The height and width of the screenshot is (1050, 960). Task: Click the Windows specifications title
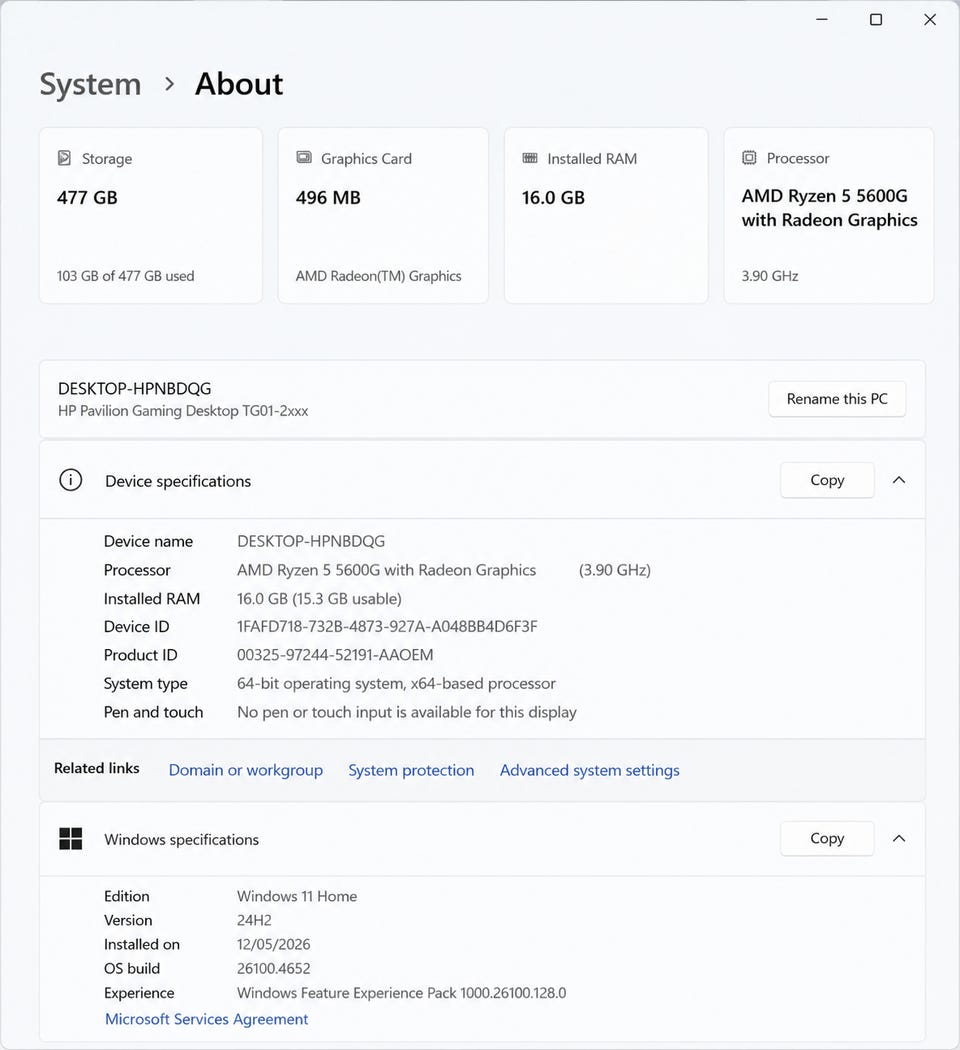pyautogui.click(x=181, y=840)
